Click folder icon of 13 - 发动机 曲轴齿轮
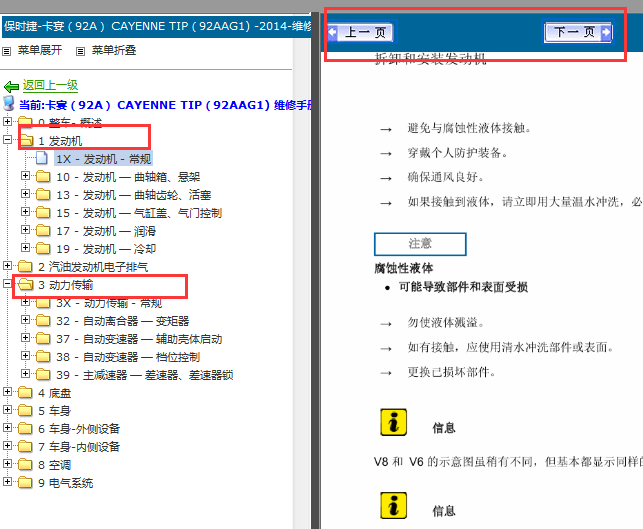Screen dimensions: 643x529 point(43,195)
